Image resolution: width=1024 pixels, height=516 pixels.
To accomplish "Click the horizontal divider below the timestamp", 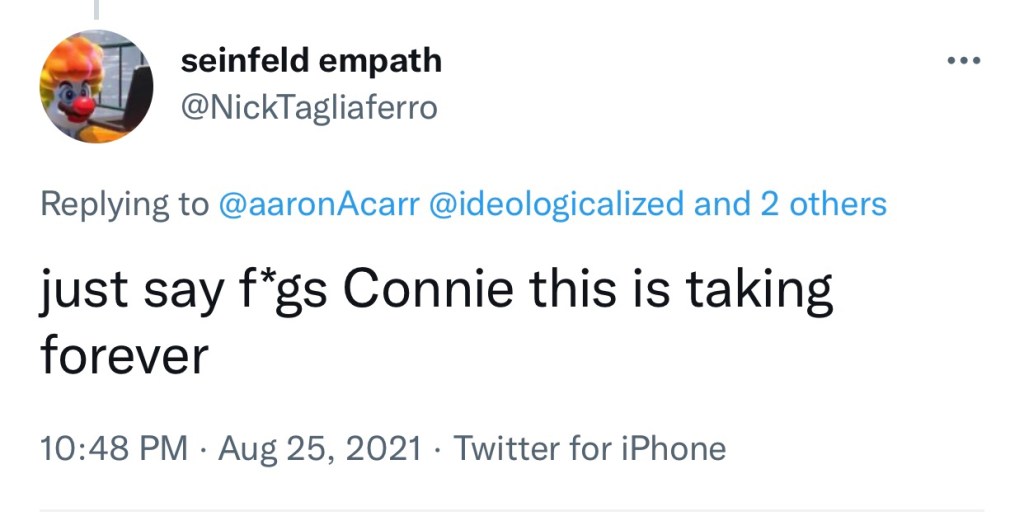I will click(512, 510).
